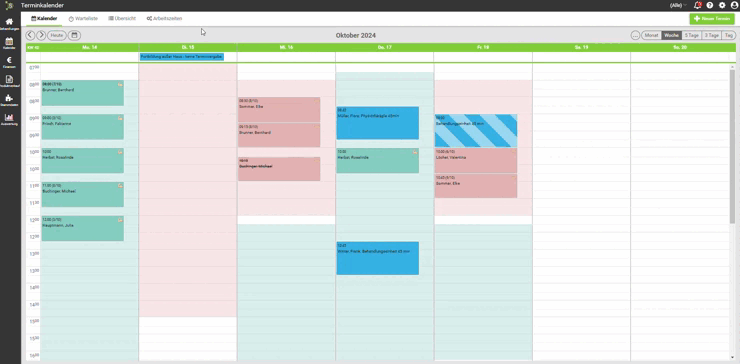Open the settings gear icon
740x364 pixels.
pos(722,5)
